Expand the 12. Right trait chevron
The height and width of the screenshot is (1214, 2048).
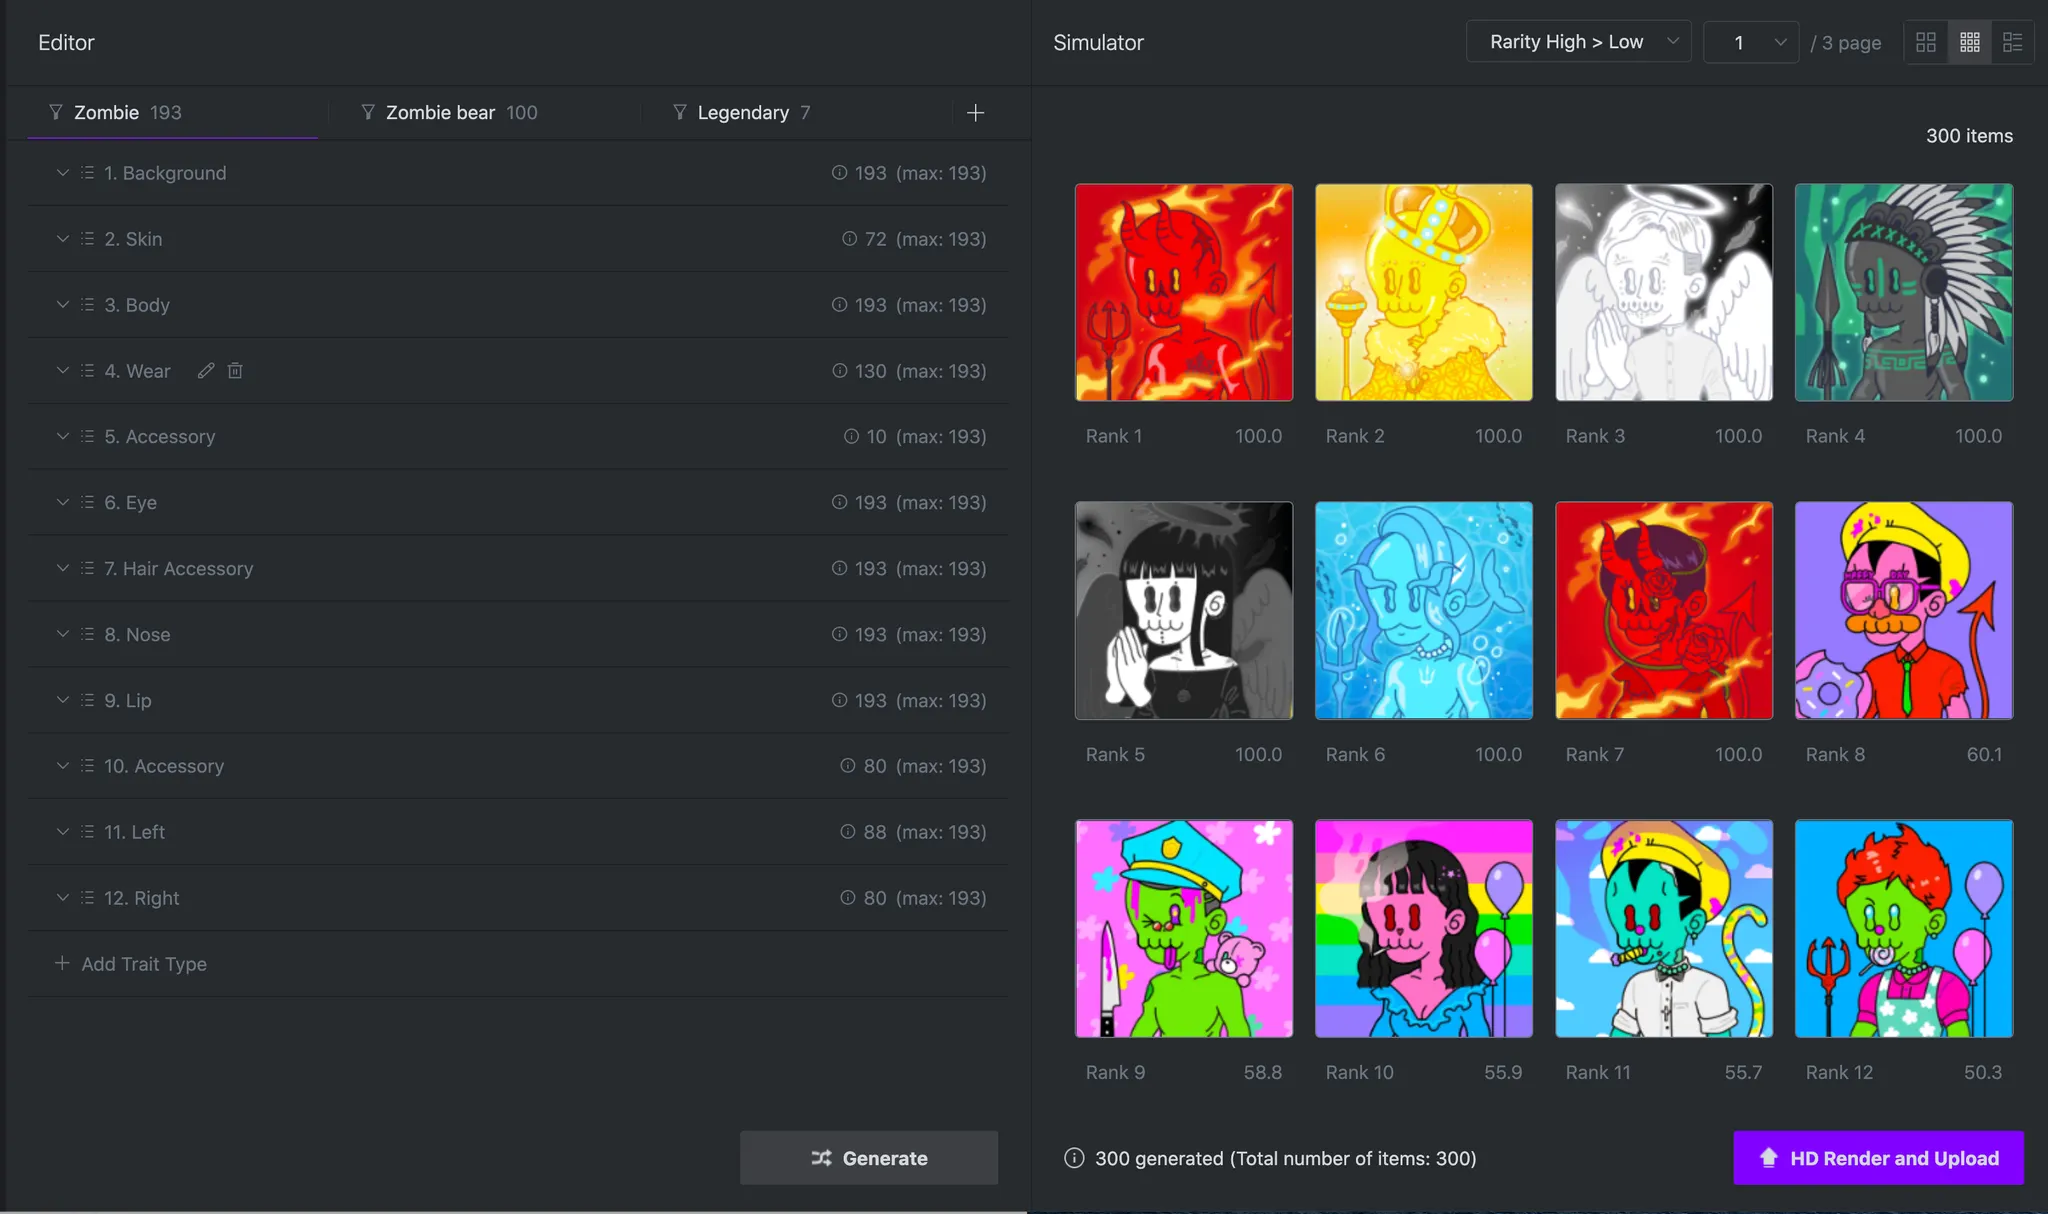(x=62, y=898)
